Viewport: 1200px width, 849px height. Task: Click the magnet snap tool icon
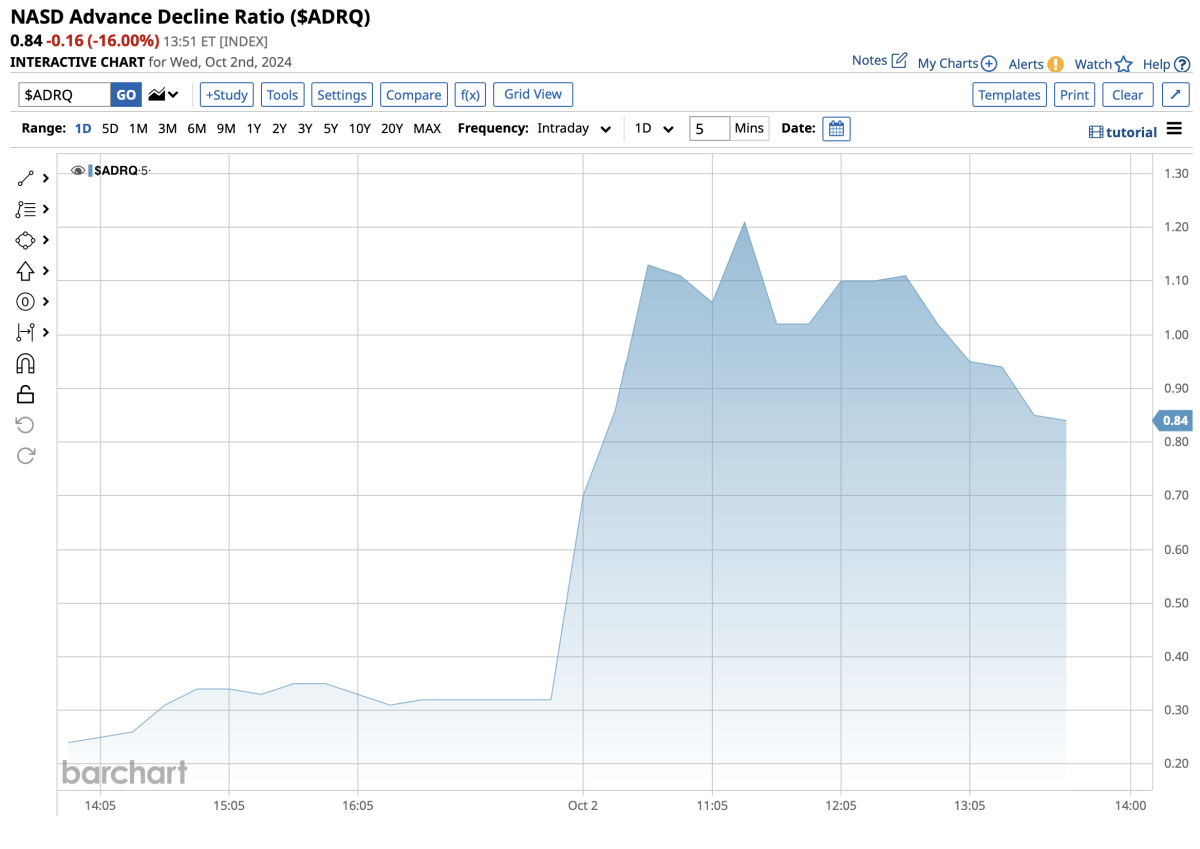[26, 363]
